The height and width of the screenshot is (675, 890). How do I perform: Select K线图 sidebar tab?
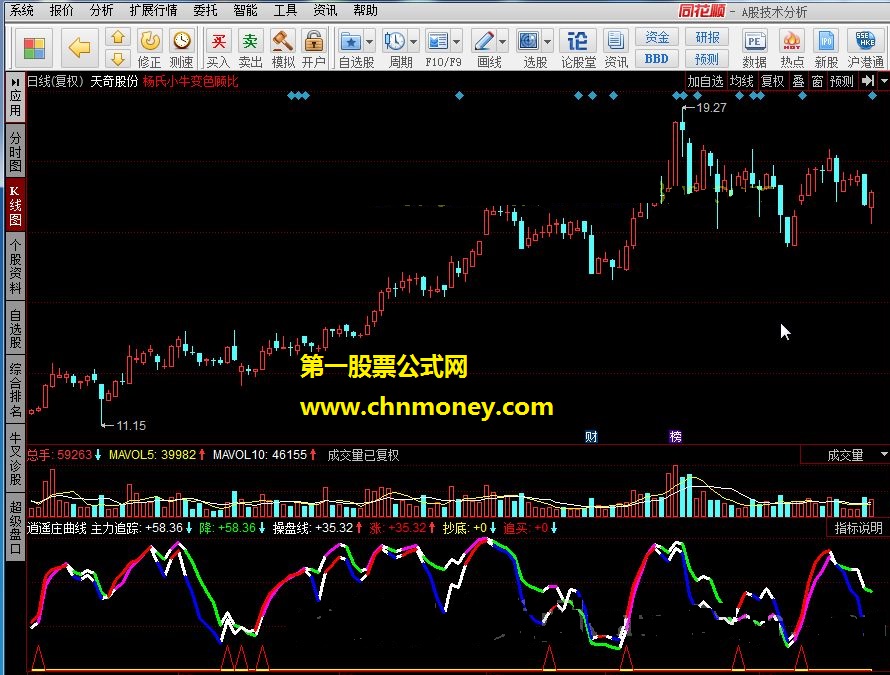pyautogui.click(x=15, y=206)
